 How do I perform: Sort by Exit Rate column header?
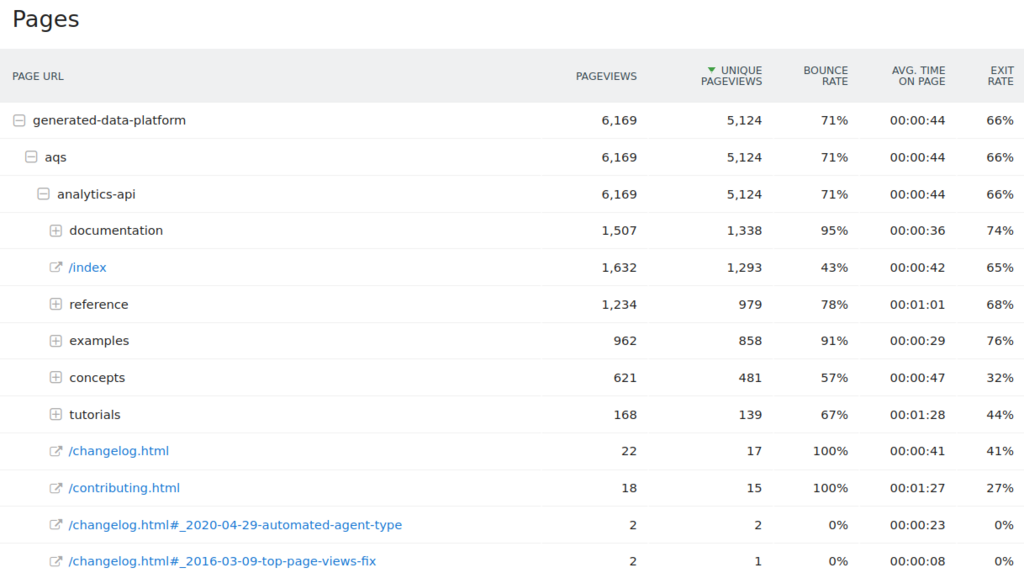pyautogui.click(x=1000, y=76)
